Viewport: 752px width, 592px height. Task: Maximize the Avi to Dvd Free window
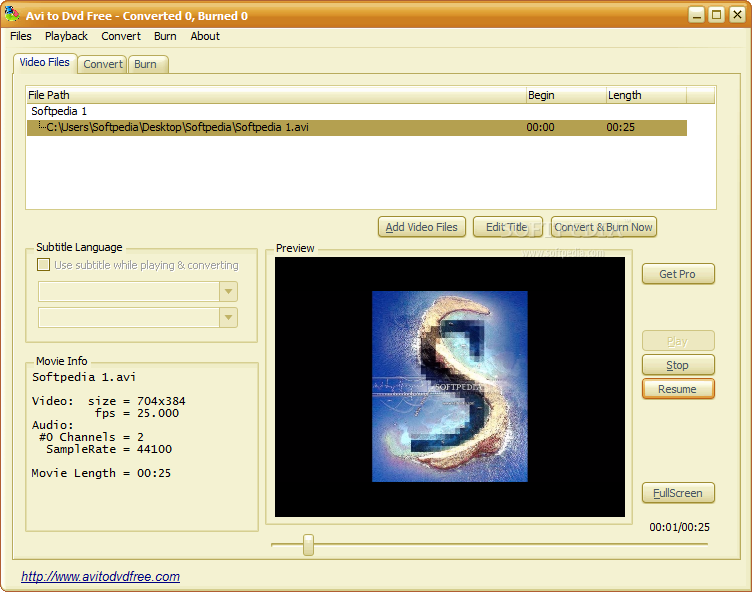pos(717,15)
